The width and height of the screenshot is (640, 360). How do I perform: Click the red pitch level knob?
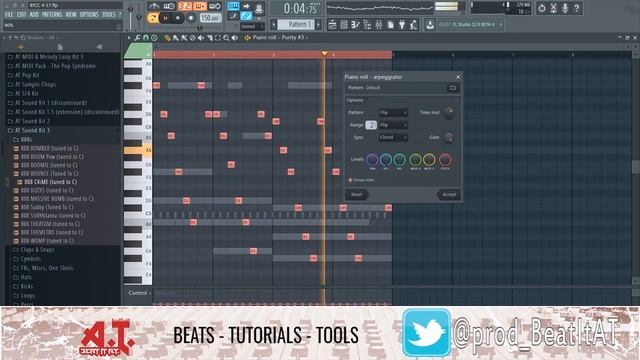tap(445, 160)
